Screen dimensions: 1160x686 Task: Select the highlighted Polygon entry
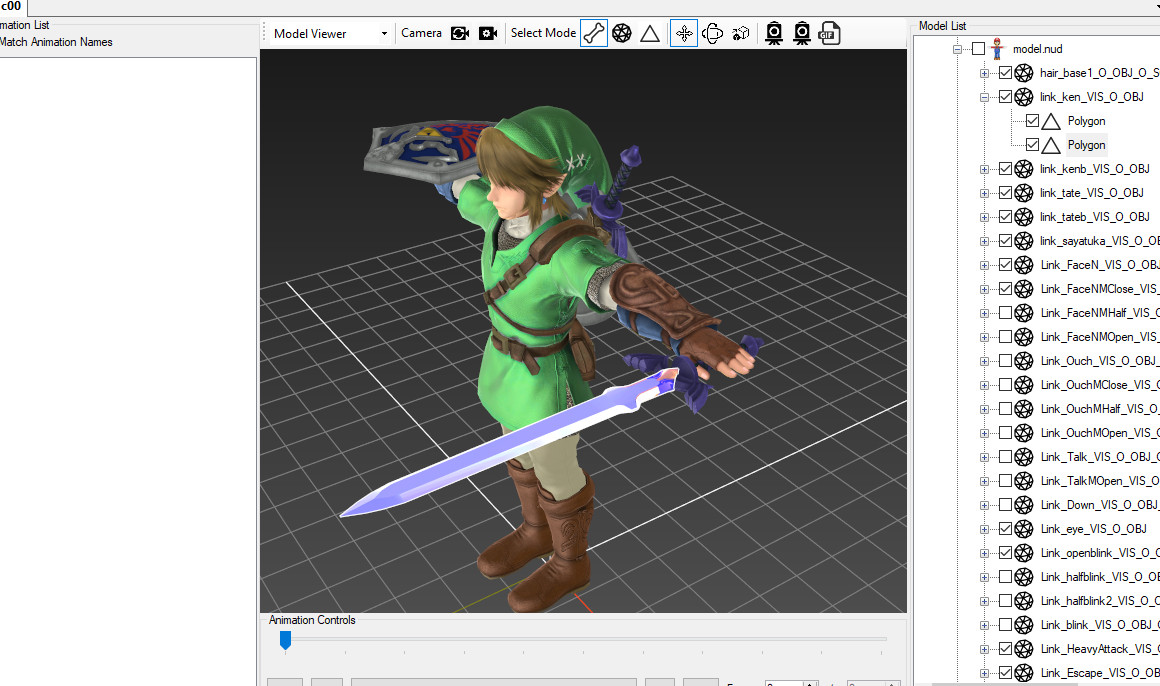[x=1086, y=144]
